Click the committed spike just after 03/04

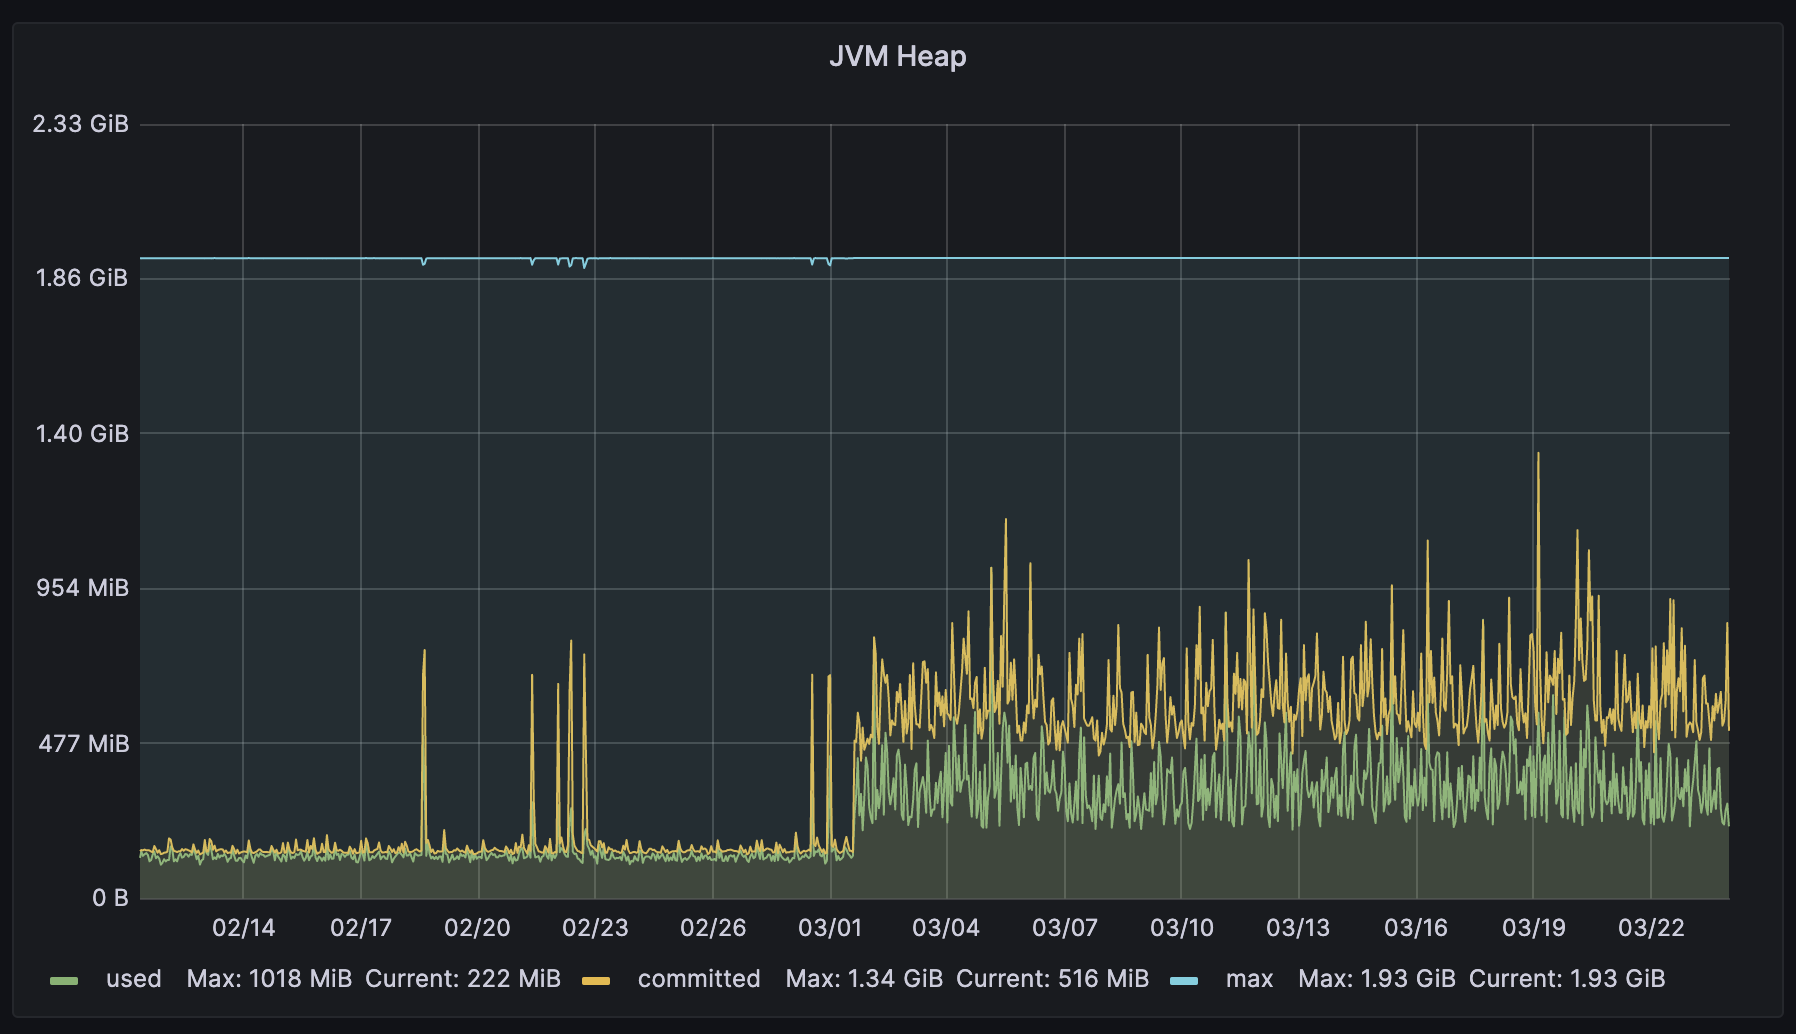tap(1006, 522)
